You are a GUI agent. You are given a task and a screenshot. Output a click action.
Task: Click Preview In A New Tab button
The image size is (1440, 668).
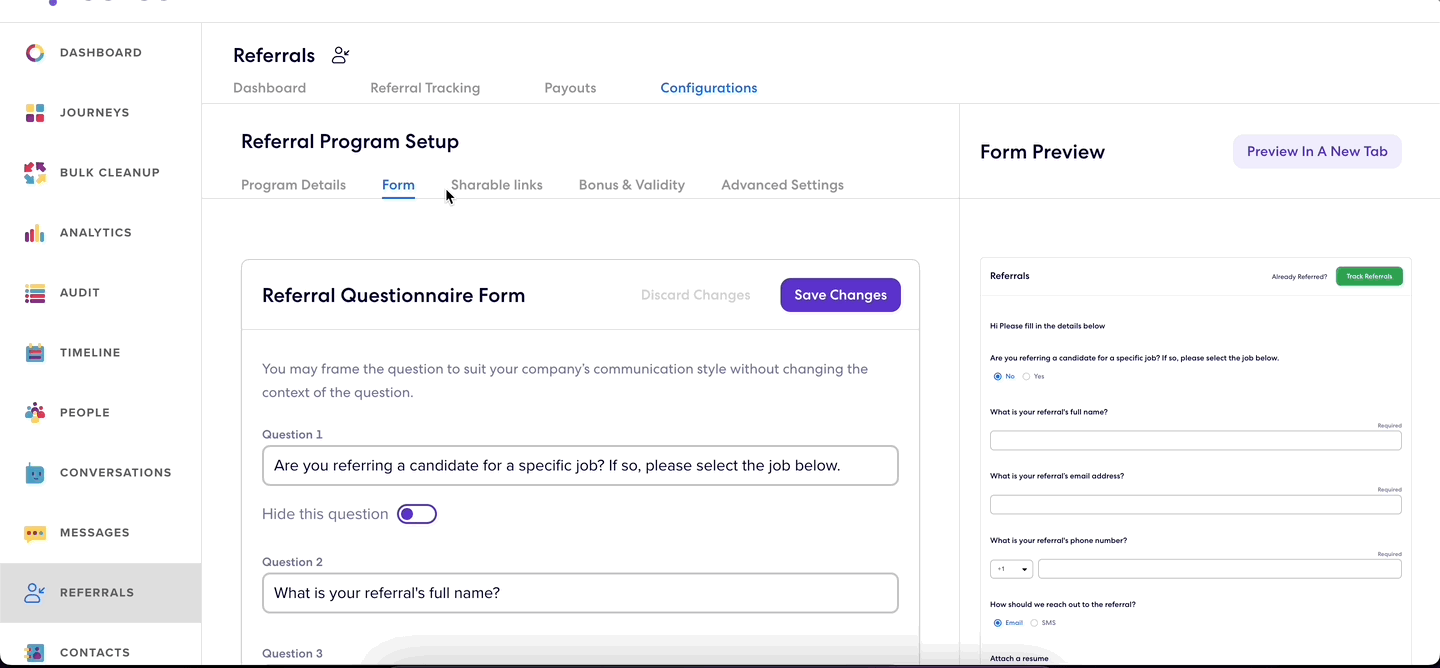(x=1317, y=152)
